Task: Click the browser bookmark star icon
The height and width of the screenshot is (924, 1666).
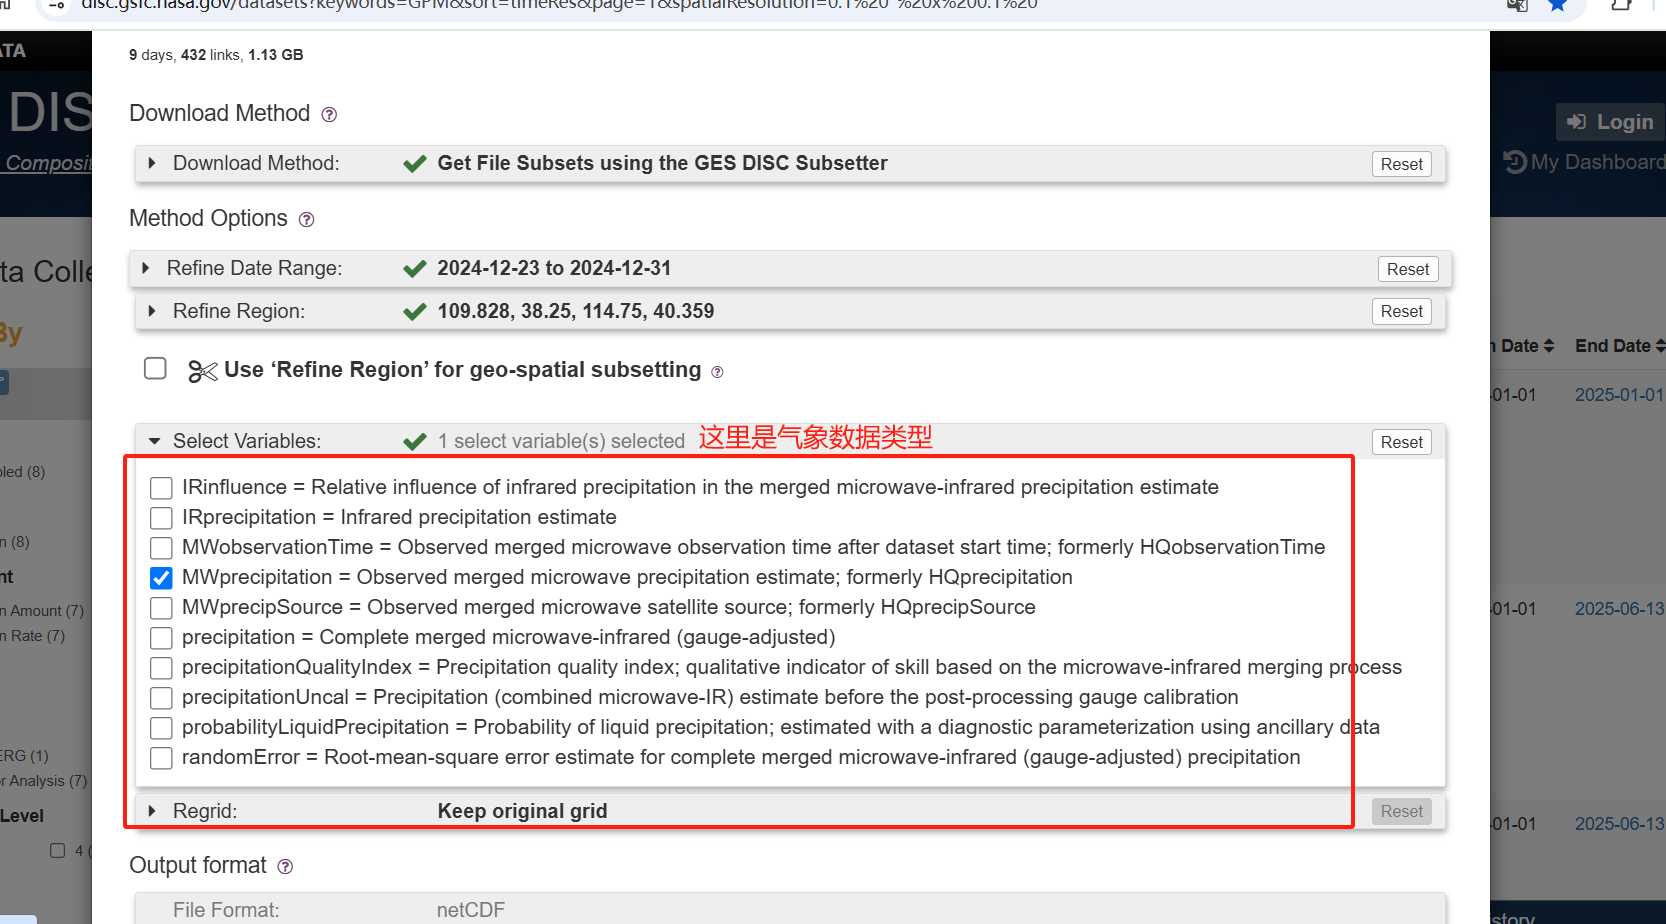Action: 1557,5
